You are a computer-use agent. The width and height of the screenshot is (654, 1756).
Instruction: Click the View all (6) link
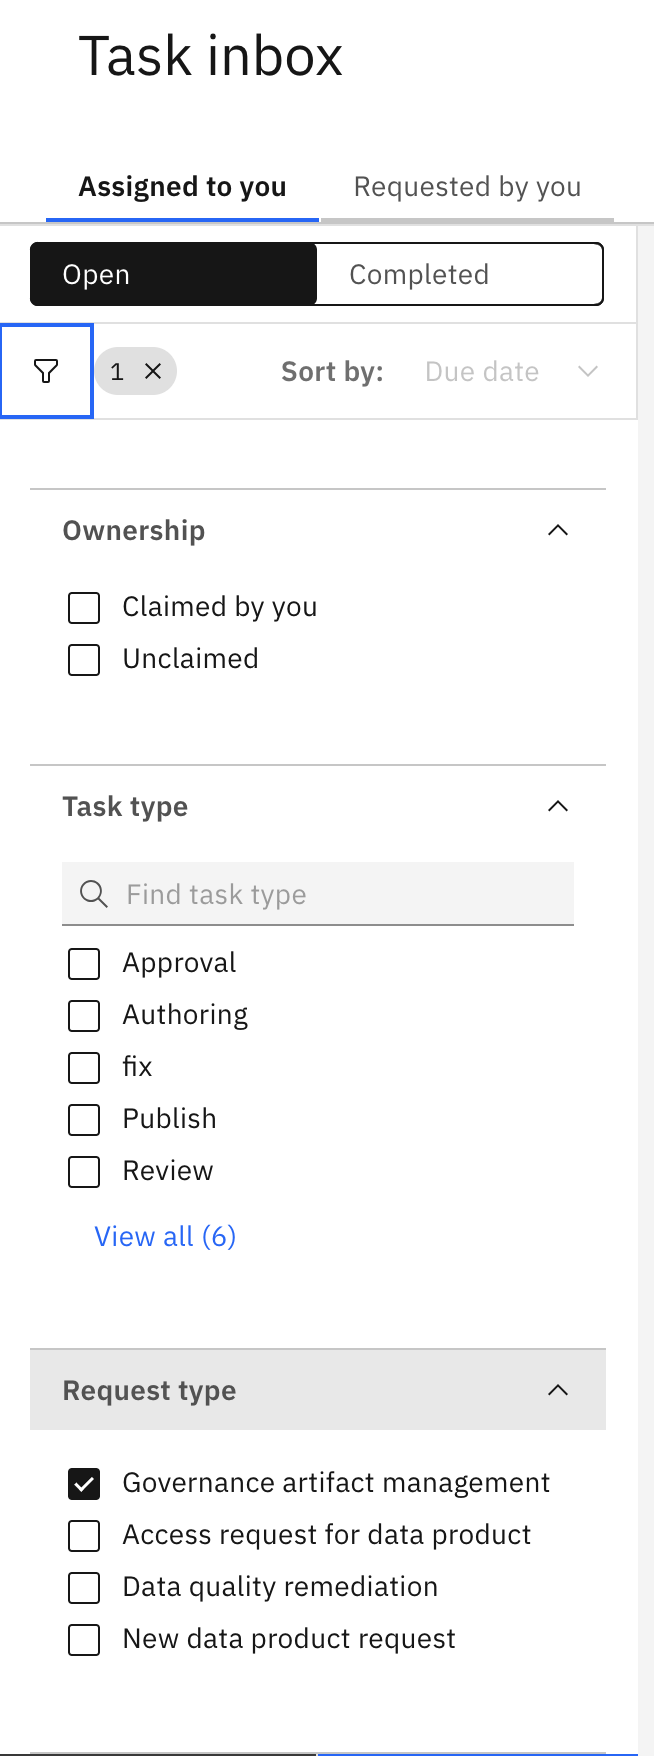(165, 1237)
